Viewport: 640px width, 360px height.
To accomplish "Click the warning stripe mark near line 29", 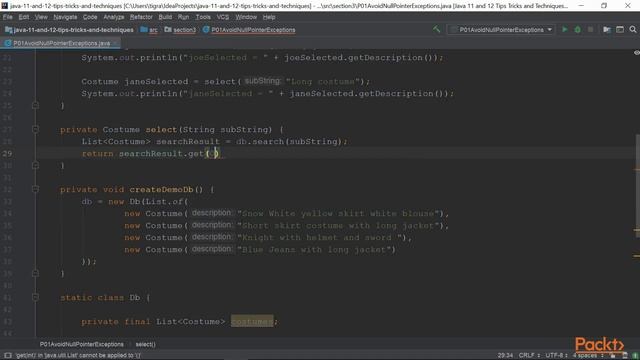I will pos(637,169).
